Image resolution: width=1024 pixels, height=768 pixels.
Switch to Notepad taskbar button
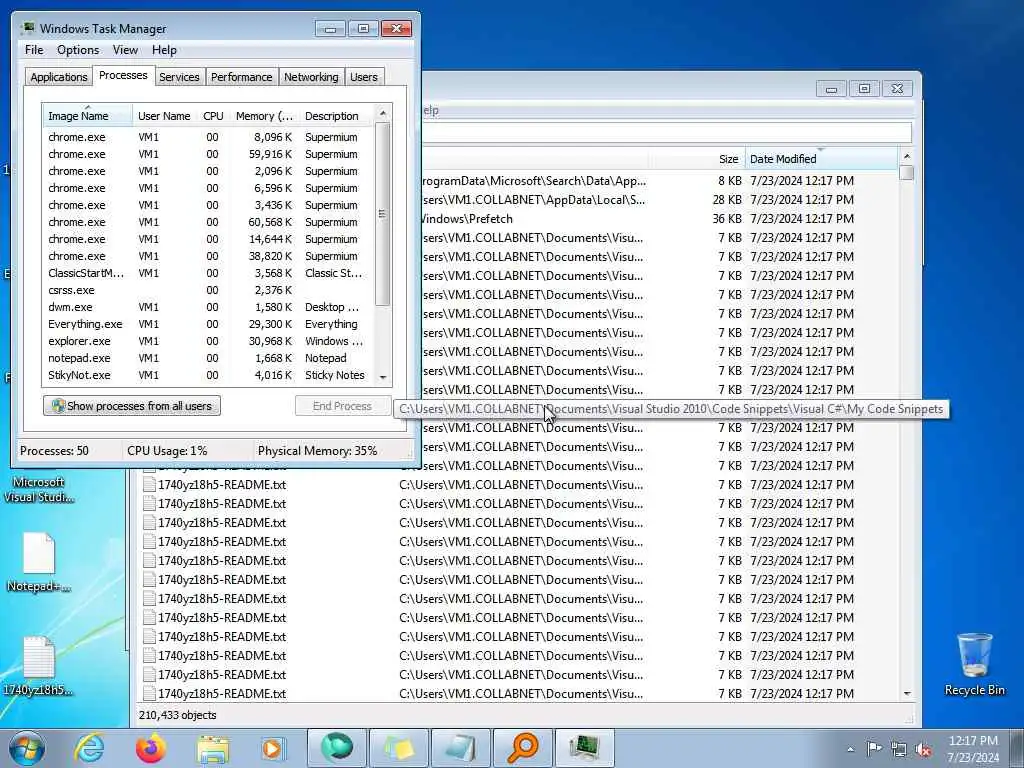point(460,748)
